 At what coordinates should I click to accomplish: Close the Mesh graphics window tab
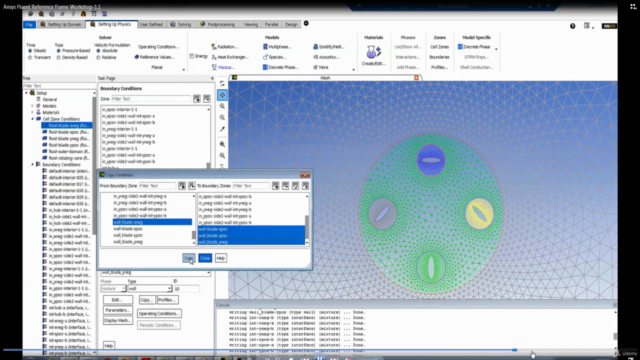(416, 78)
